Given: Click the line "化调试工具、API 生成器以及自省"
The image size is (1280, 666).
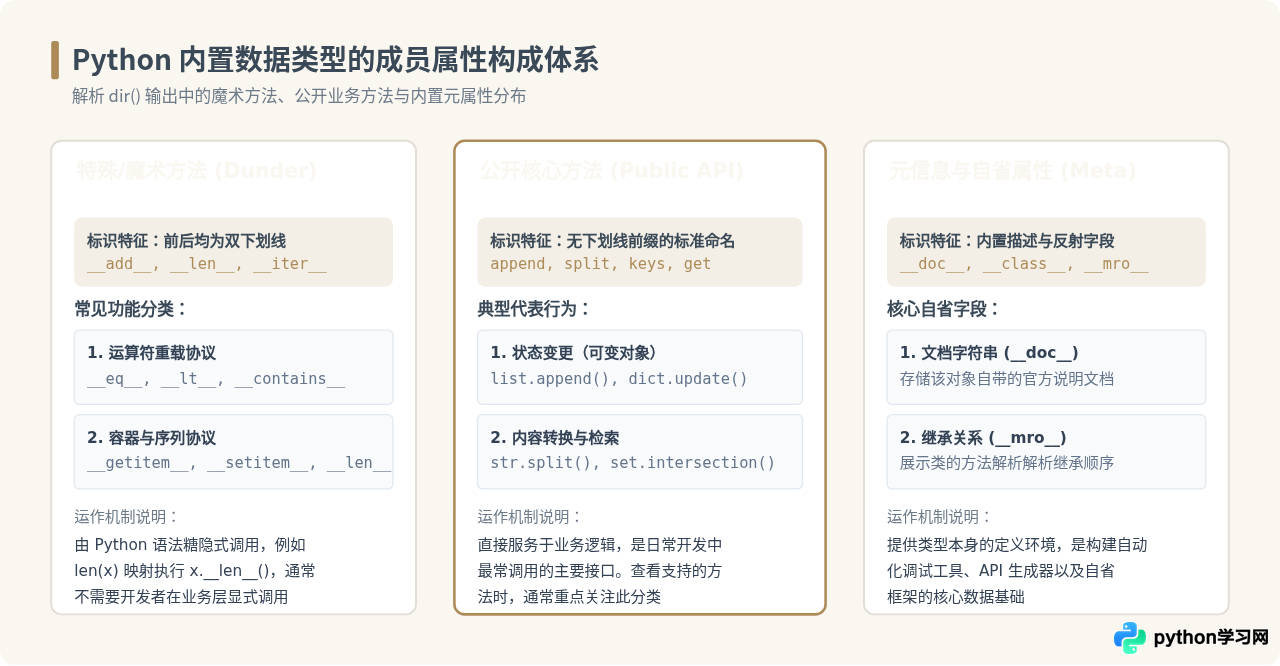Looking at the screenshot, I should 1001,571.
